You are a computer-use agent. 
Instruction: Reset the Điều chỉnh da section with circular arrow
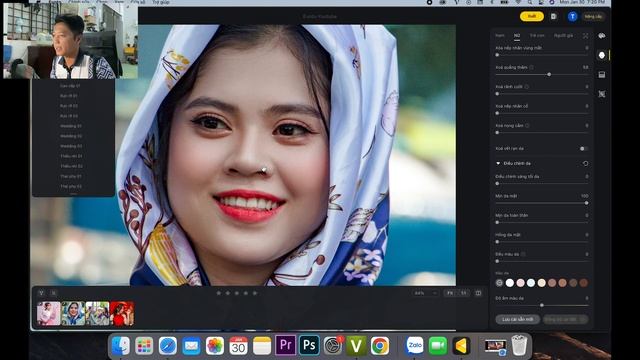(585, 163)
